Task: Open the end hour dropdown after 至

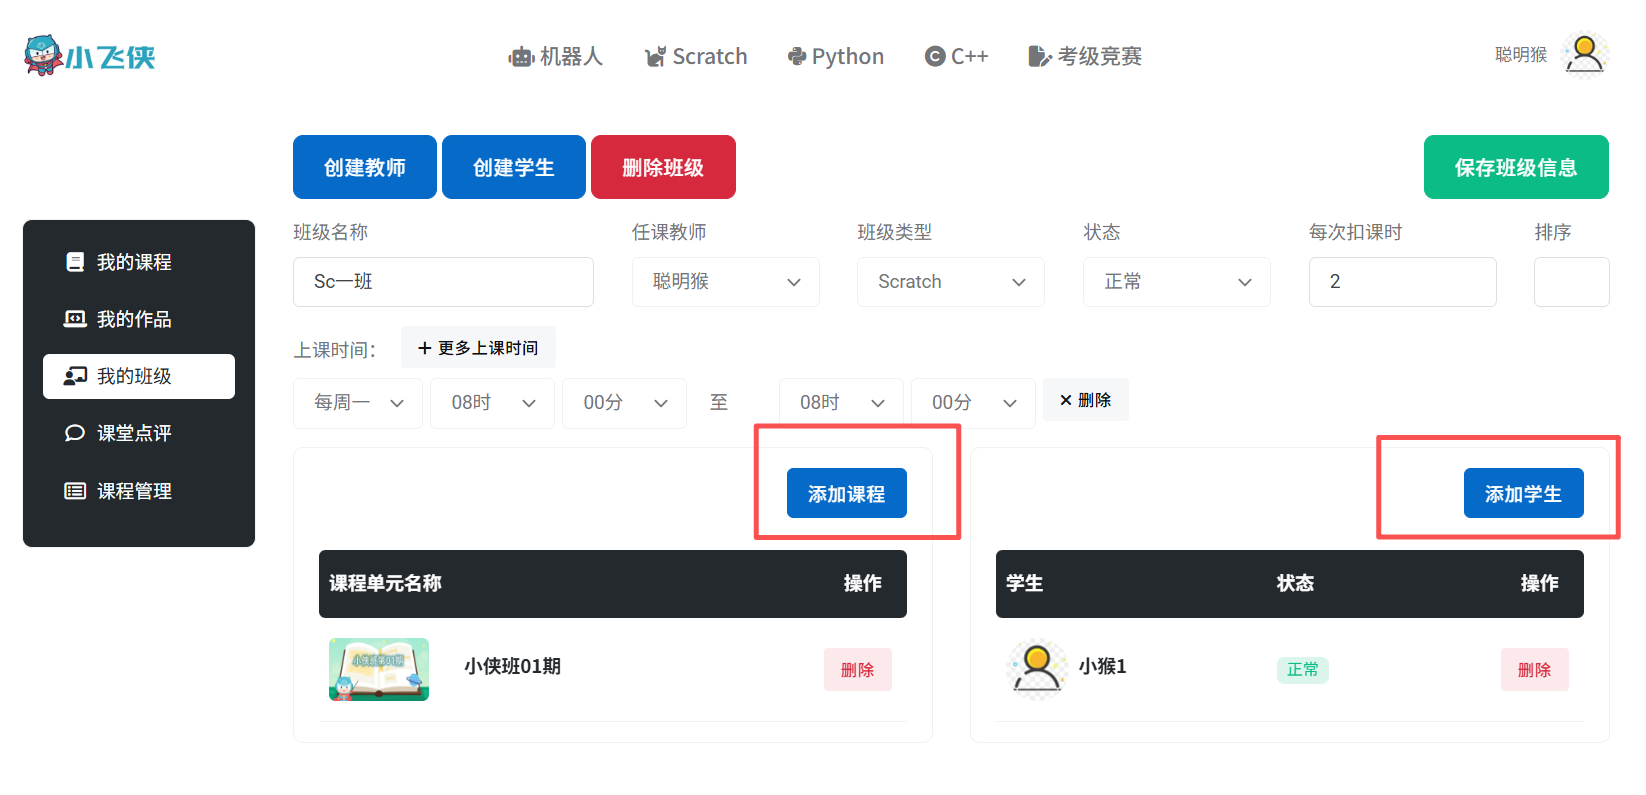Action: click(841, 403)
